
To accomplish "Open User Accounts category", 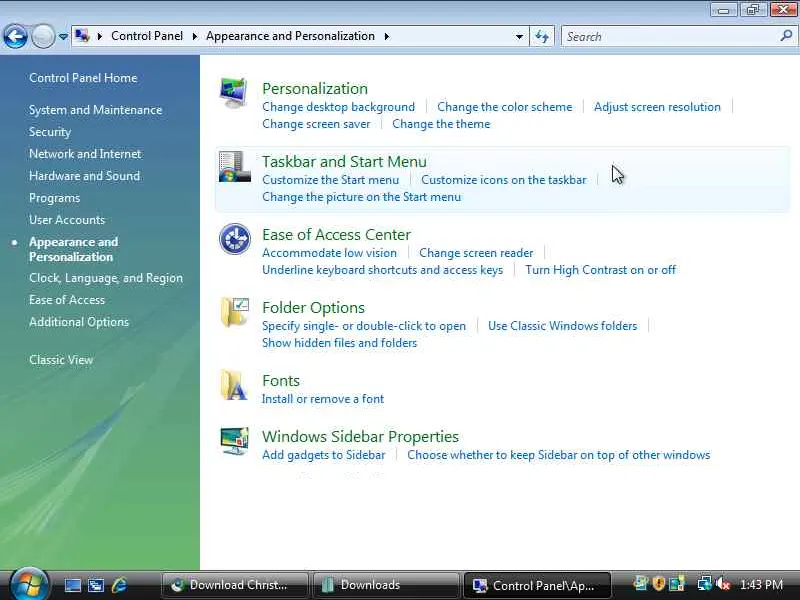I will (67, 220).
